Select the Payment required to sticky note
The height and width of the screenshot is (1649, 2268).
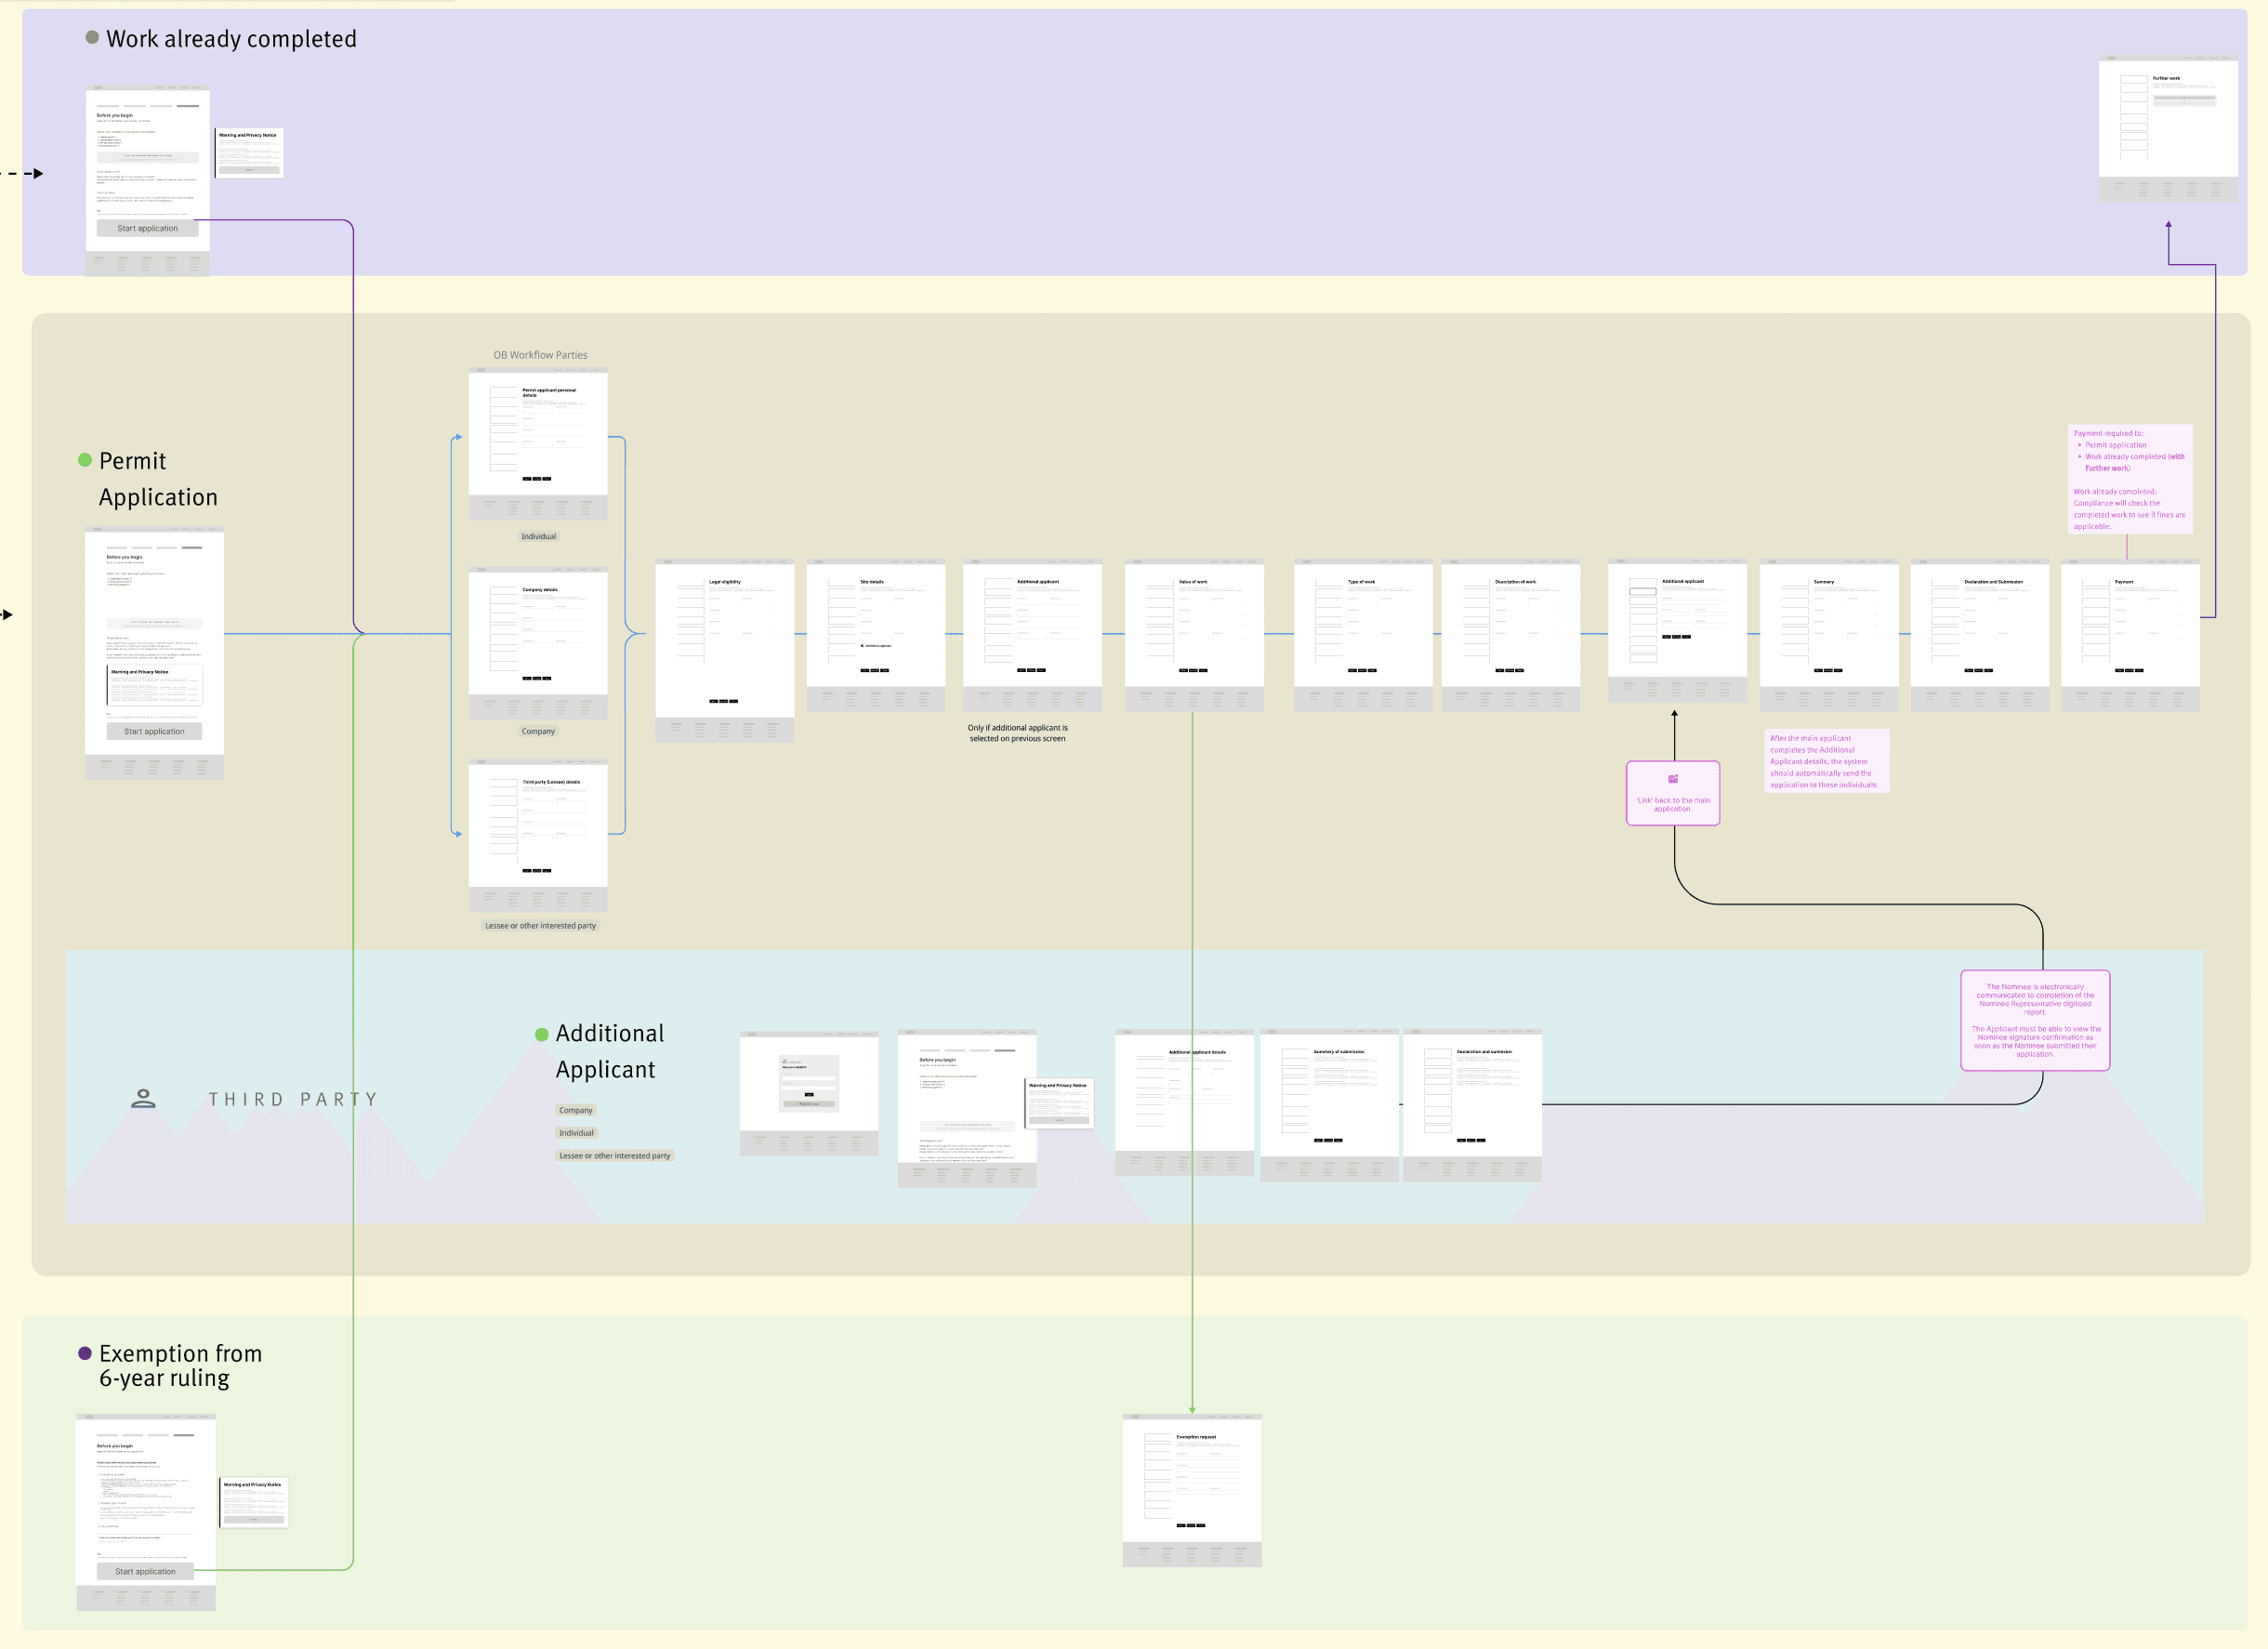tap(2129, 479)
